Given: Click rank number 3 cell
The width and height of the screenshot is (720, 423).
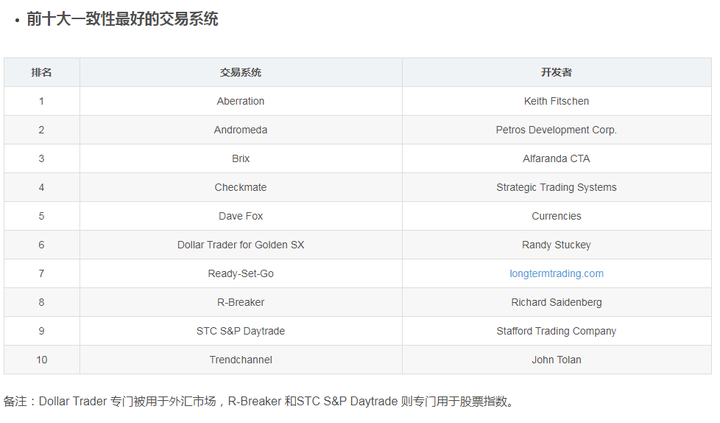Looking at the screenshot, I should point(42,159).
